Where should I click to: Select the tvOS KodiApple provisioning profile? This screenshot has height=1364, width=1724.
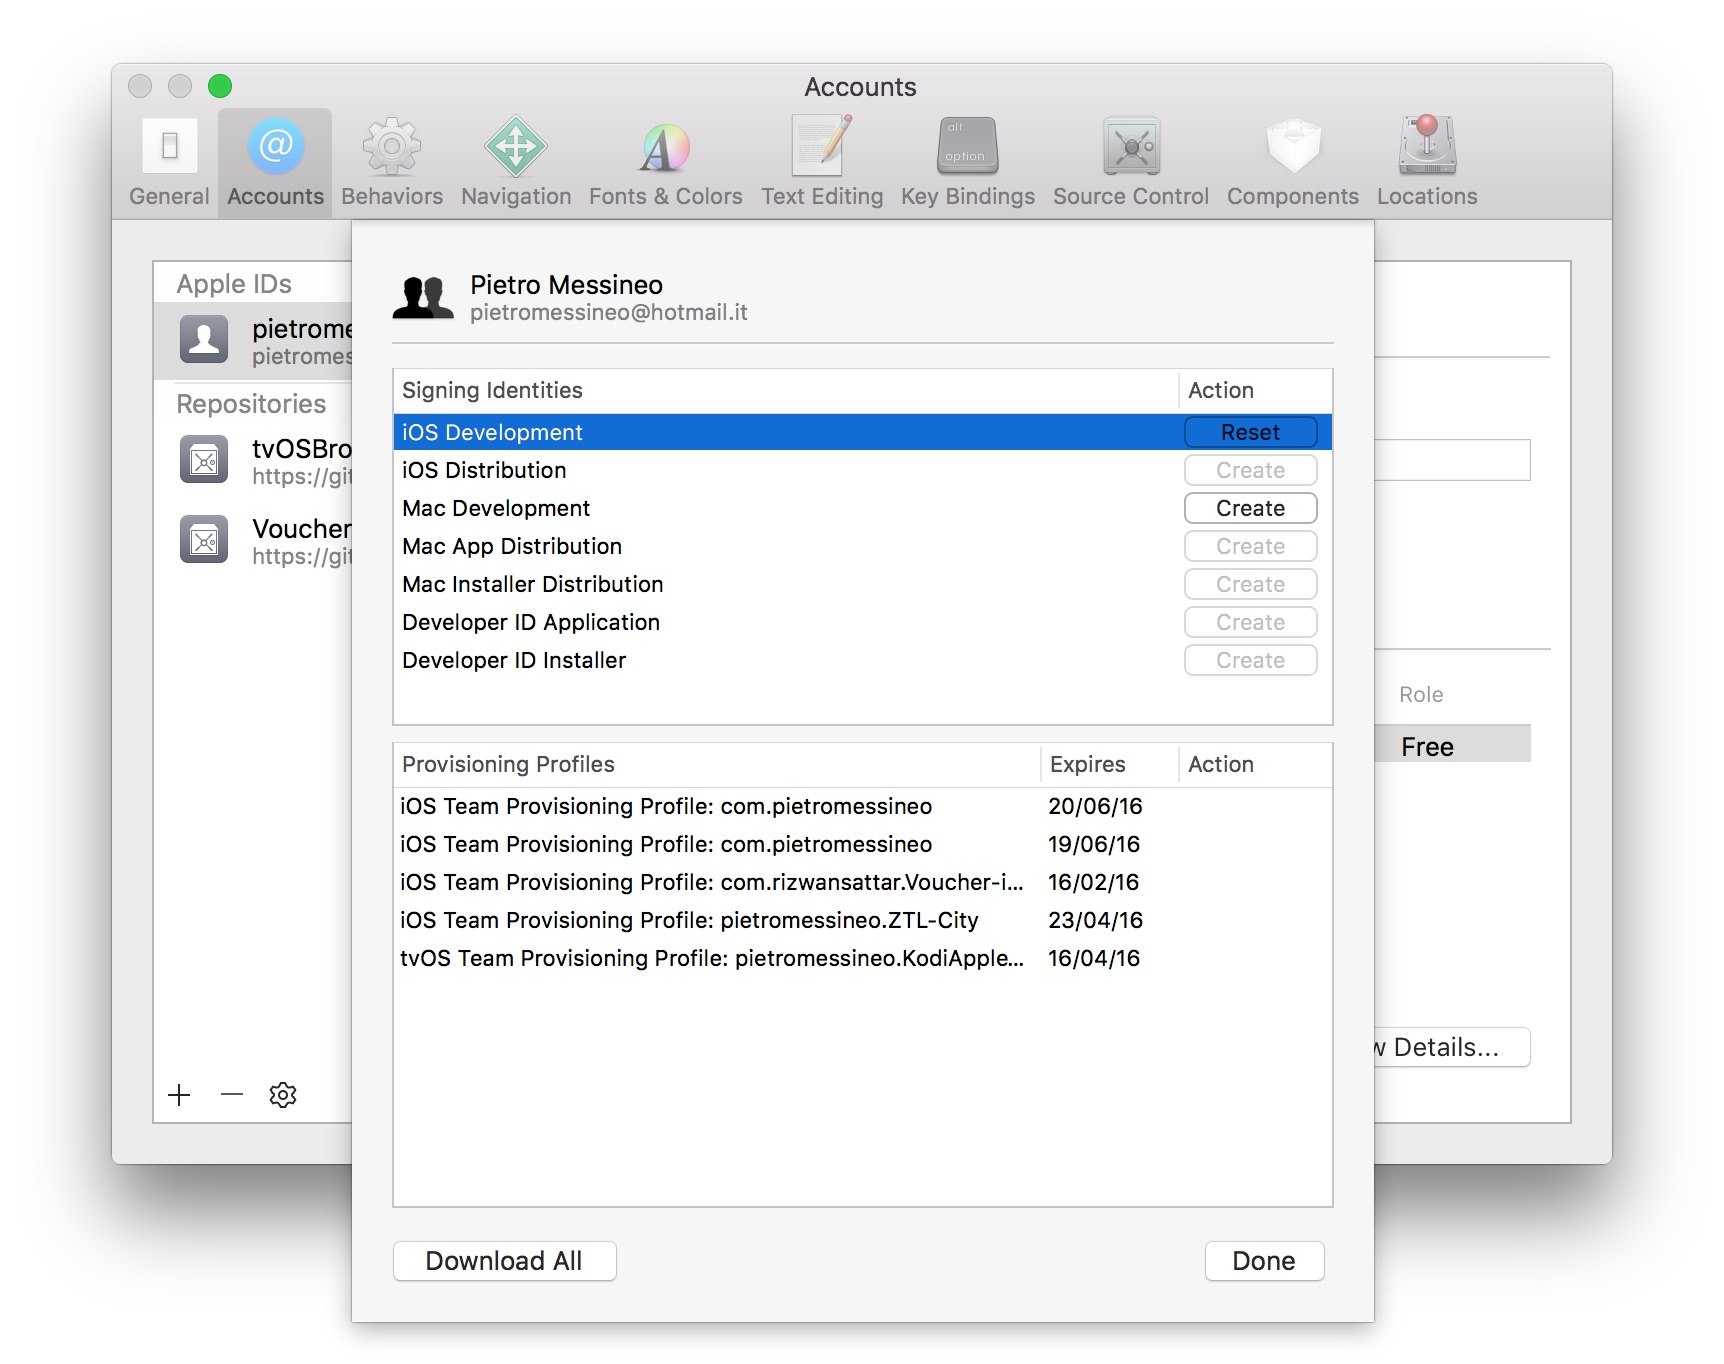[862, 958]
